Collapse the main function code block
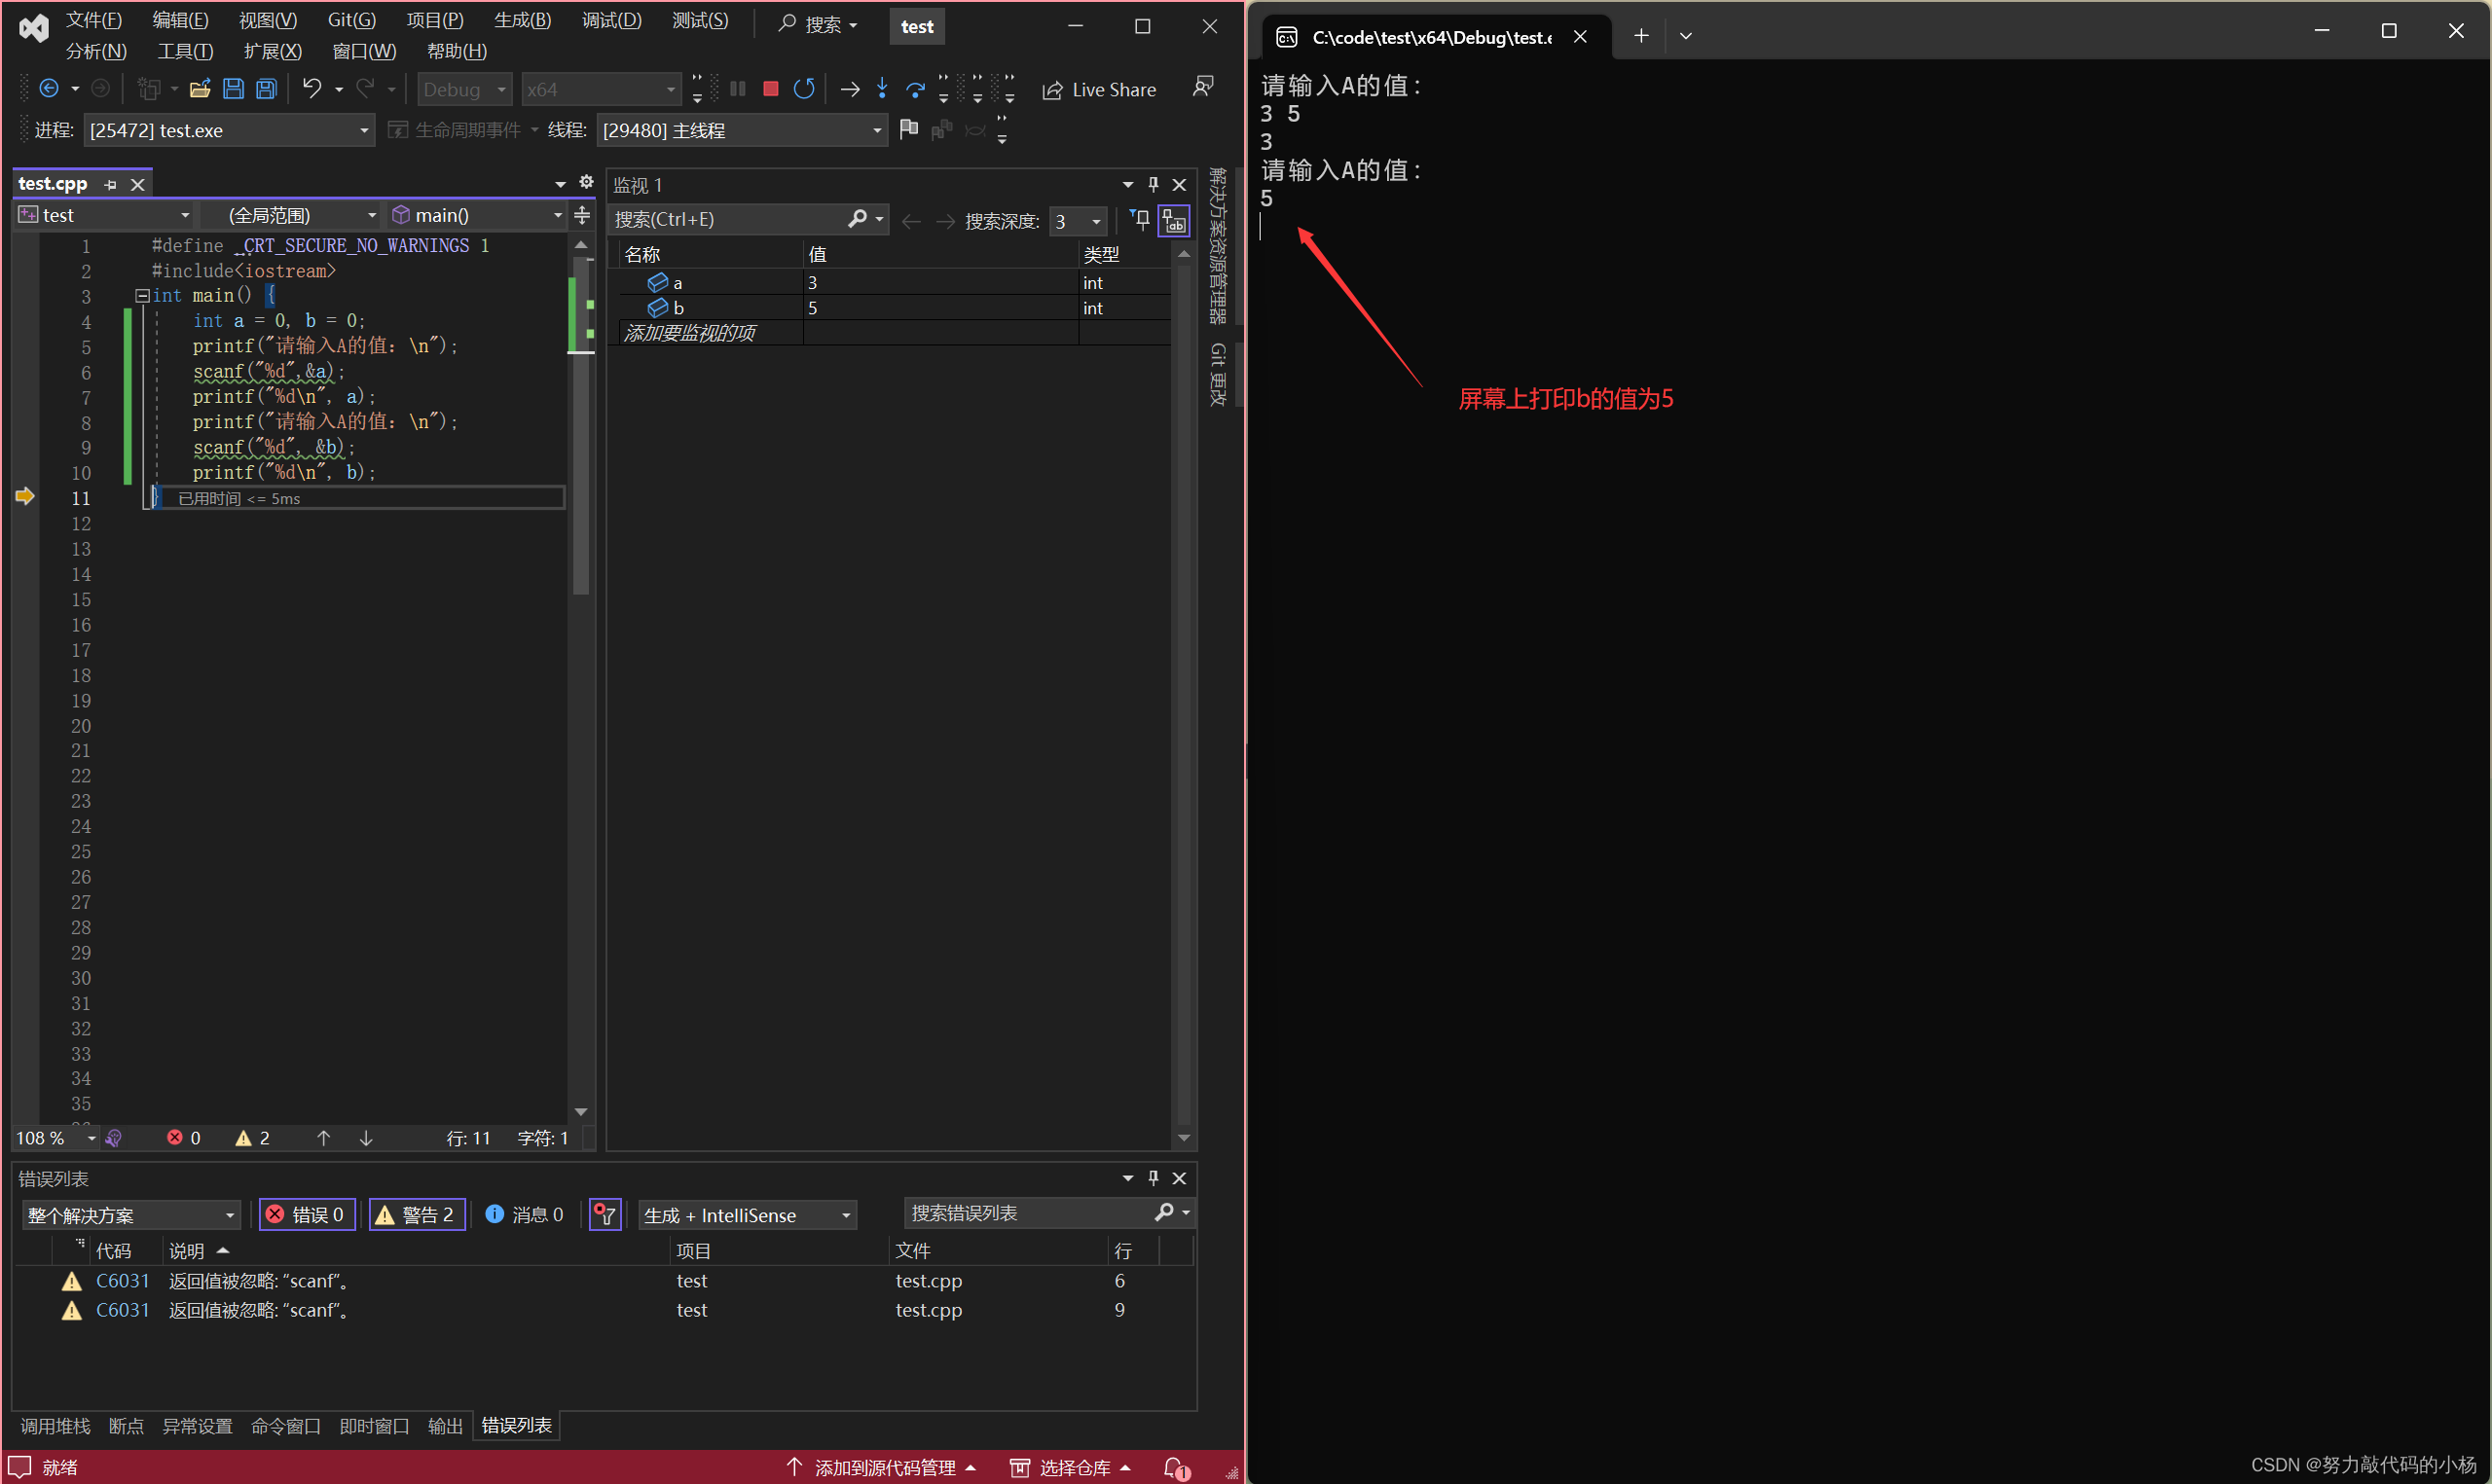The image size is (2492, 1484). click(142, 296)
